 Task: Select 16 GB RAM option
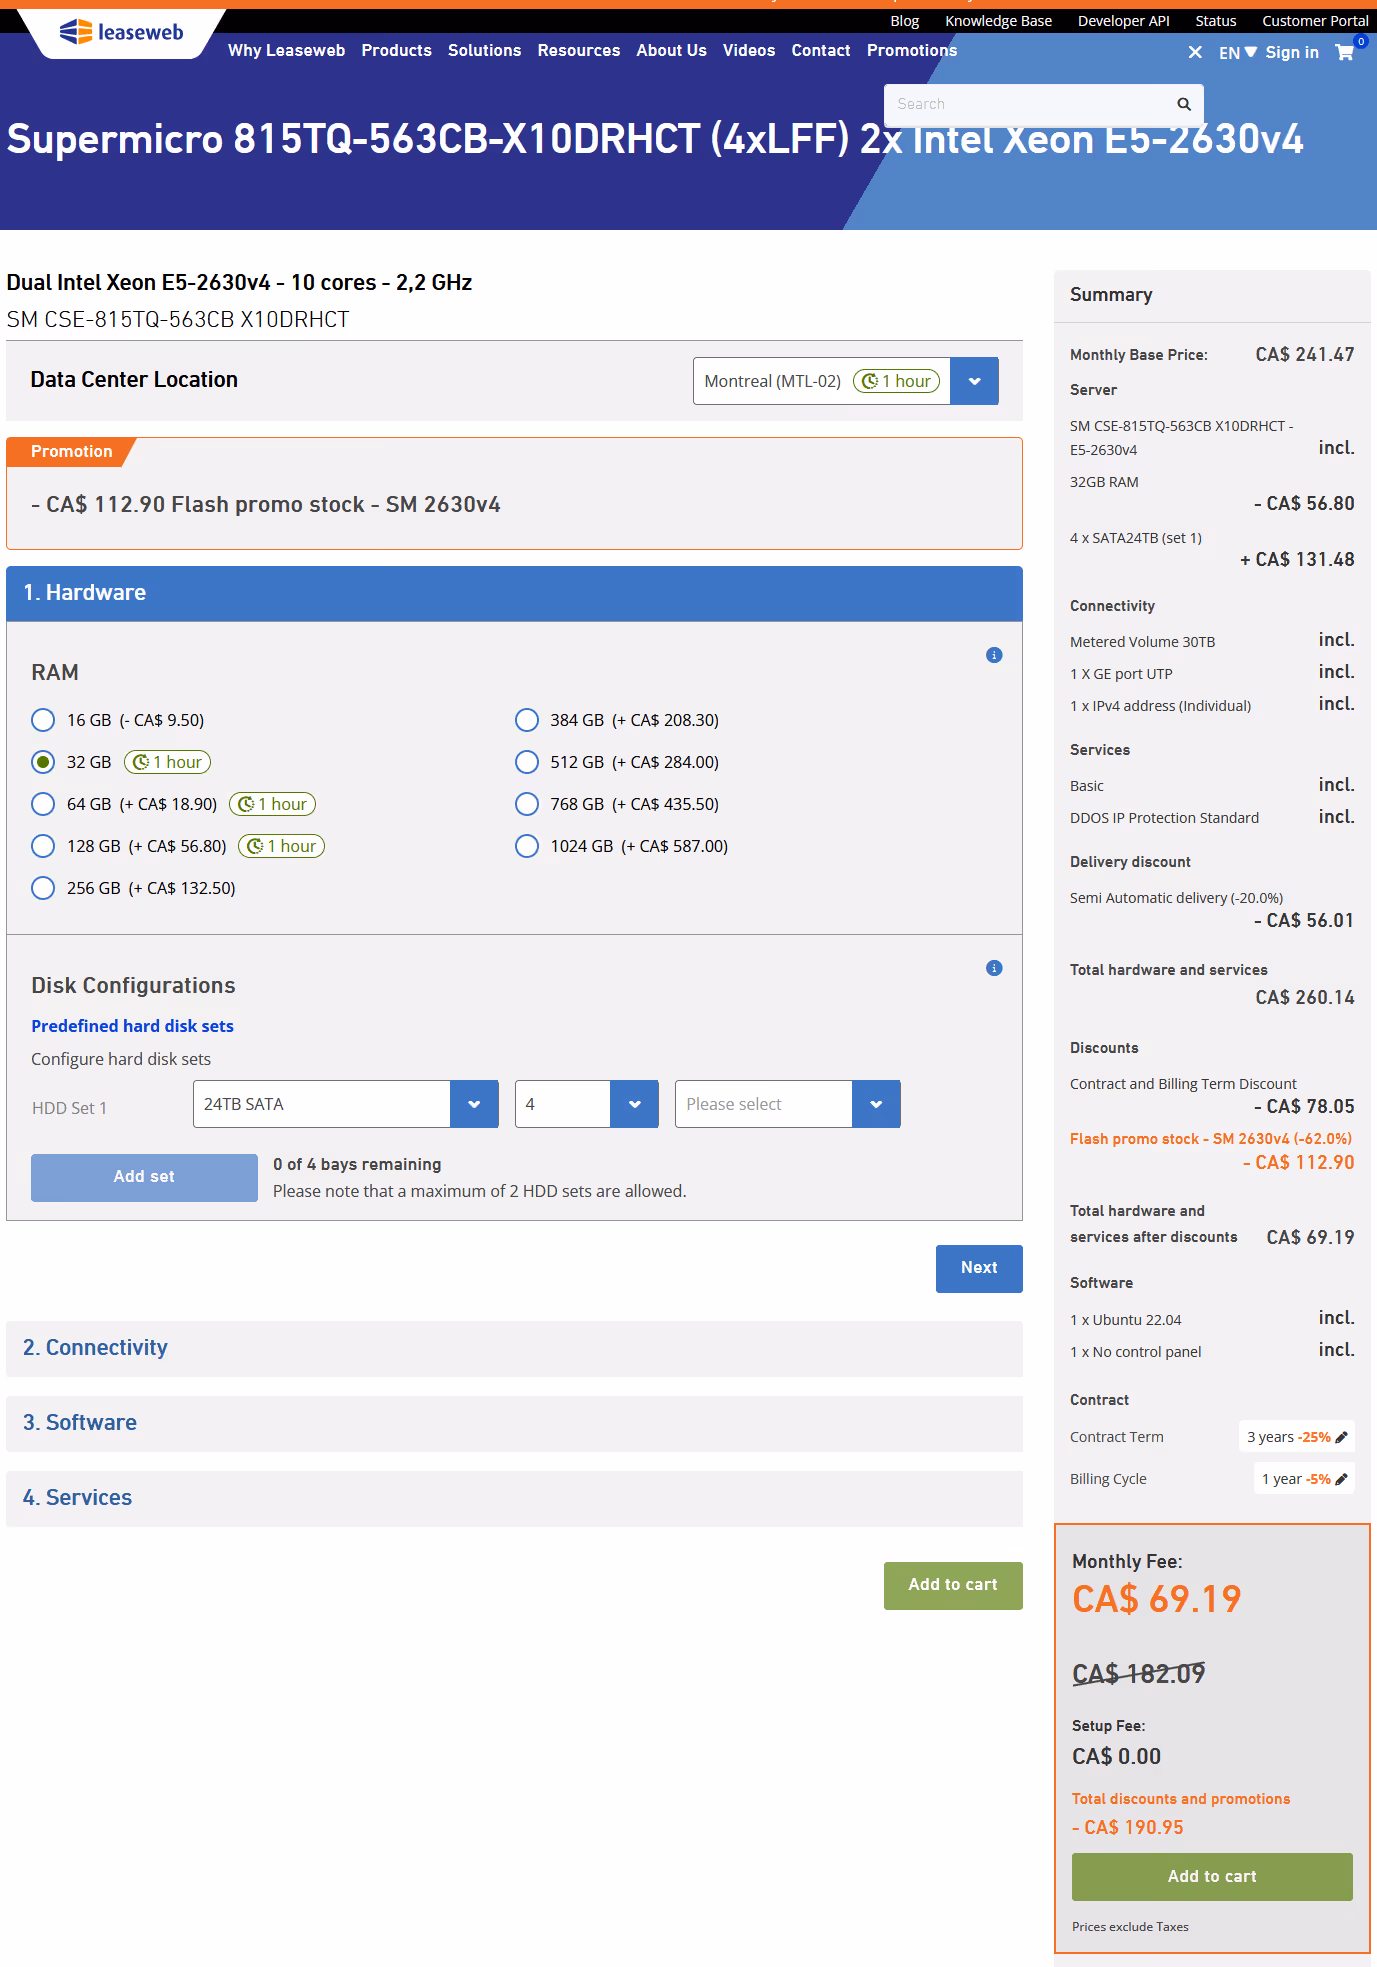point(43,720)
